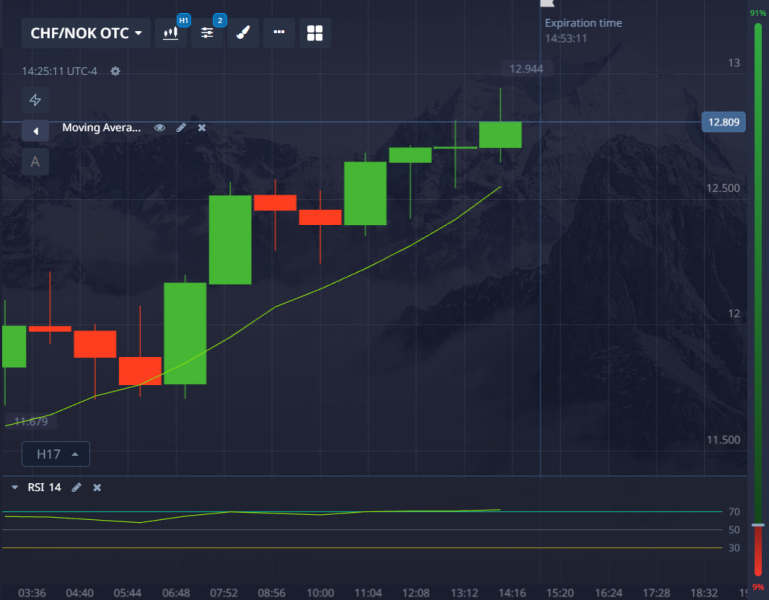Viewport: 769px width, 600px height.
Task: Open the CHF/NOK OTC asset selector
Action: click(86, 33)
